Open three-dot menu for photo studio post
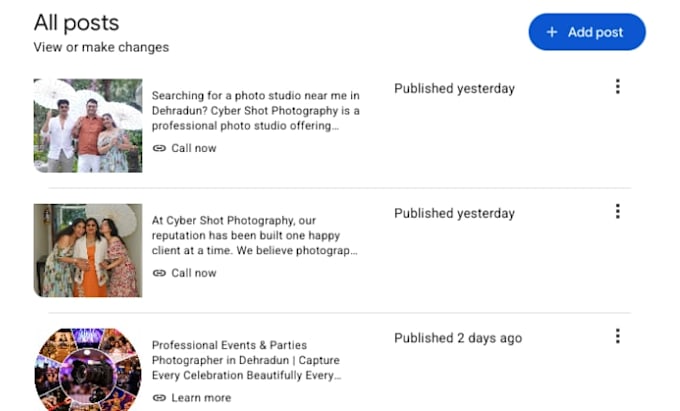The height and width of the screenshot is (411, 680). (x=618, y=87)
